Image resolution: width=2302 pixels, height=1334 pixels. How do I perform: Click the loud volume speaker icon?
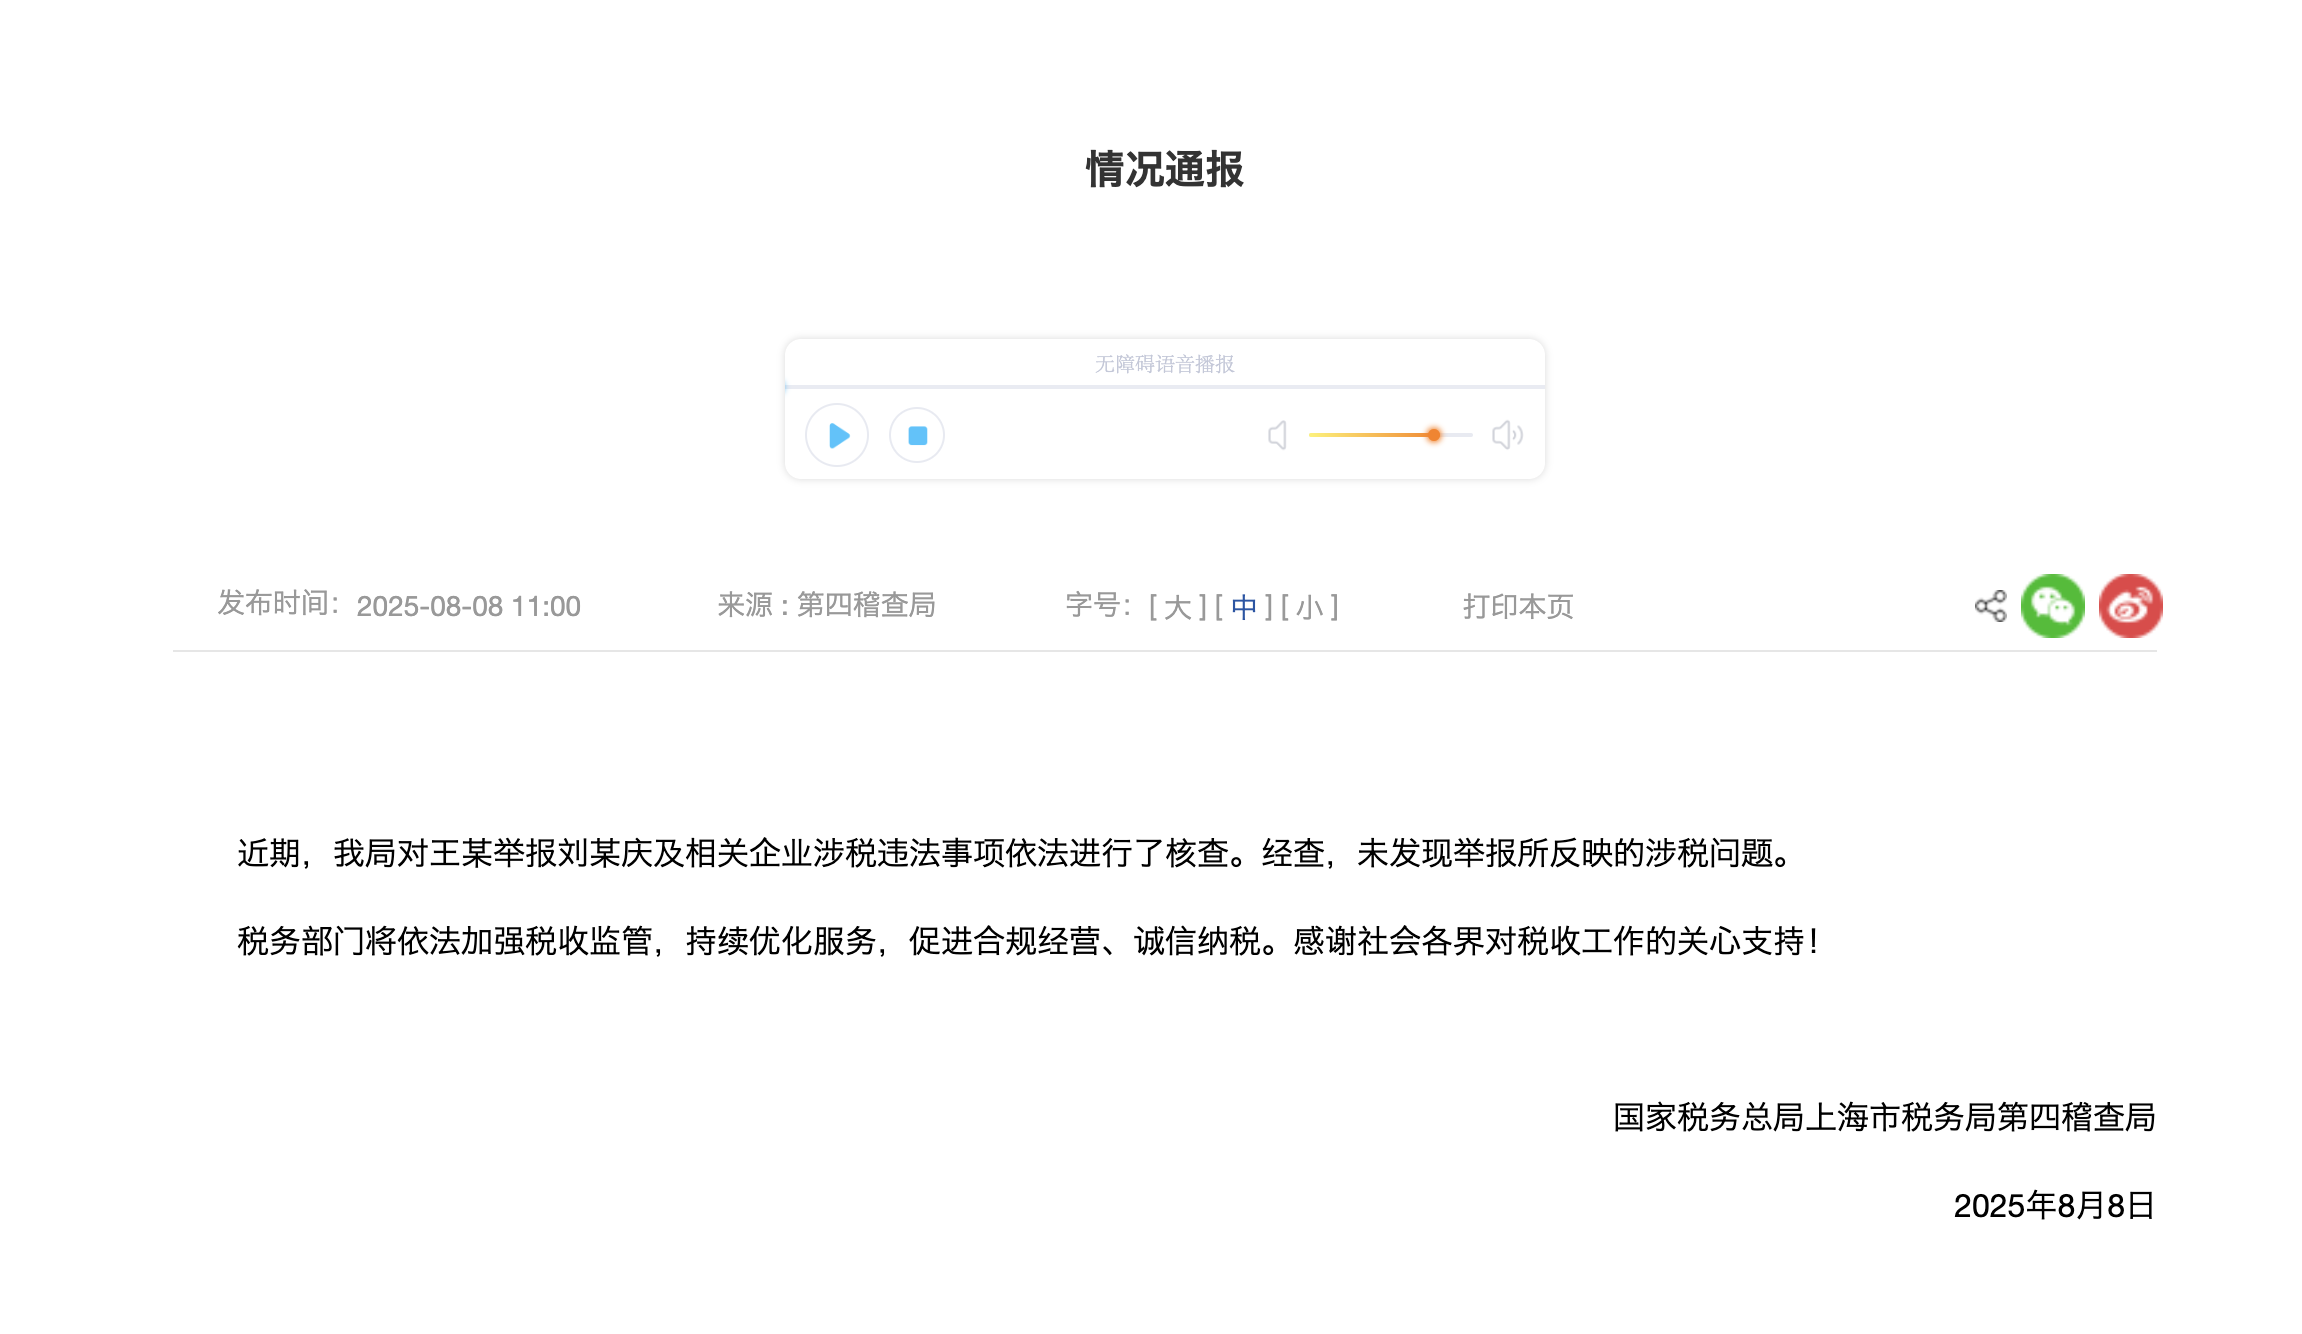pyautogui.click(x=1506, y=435)
